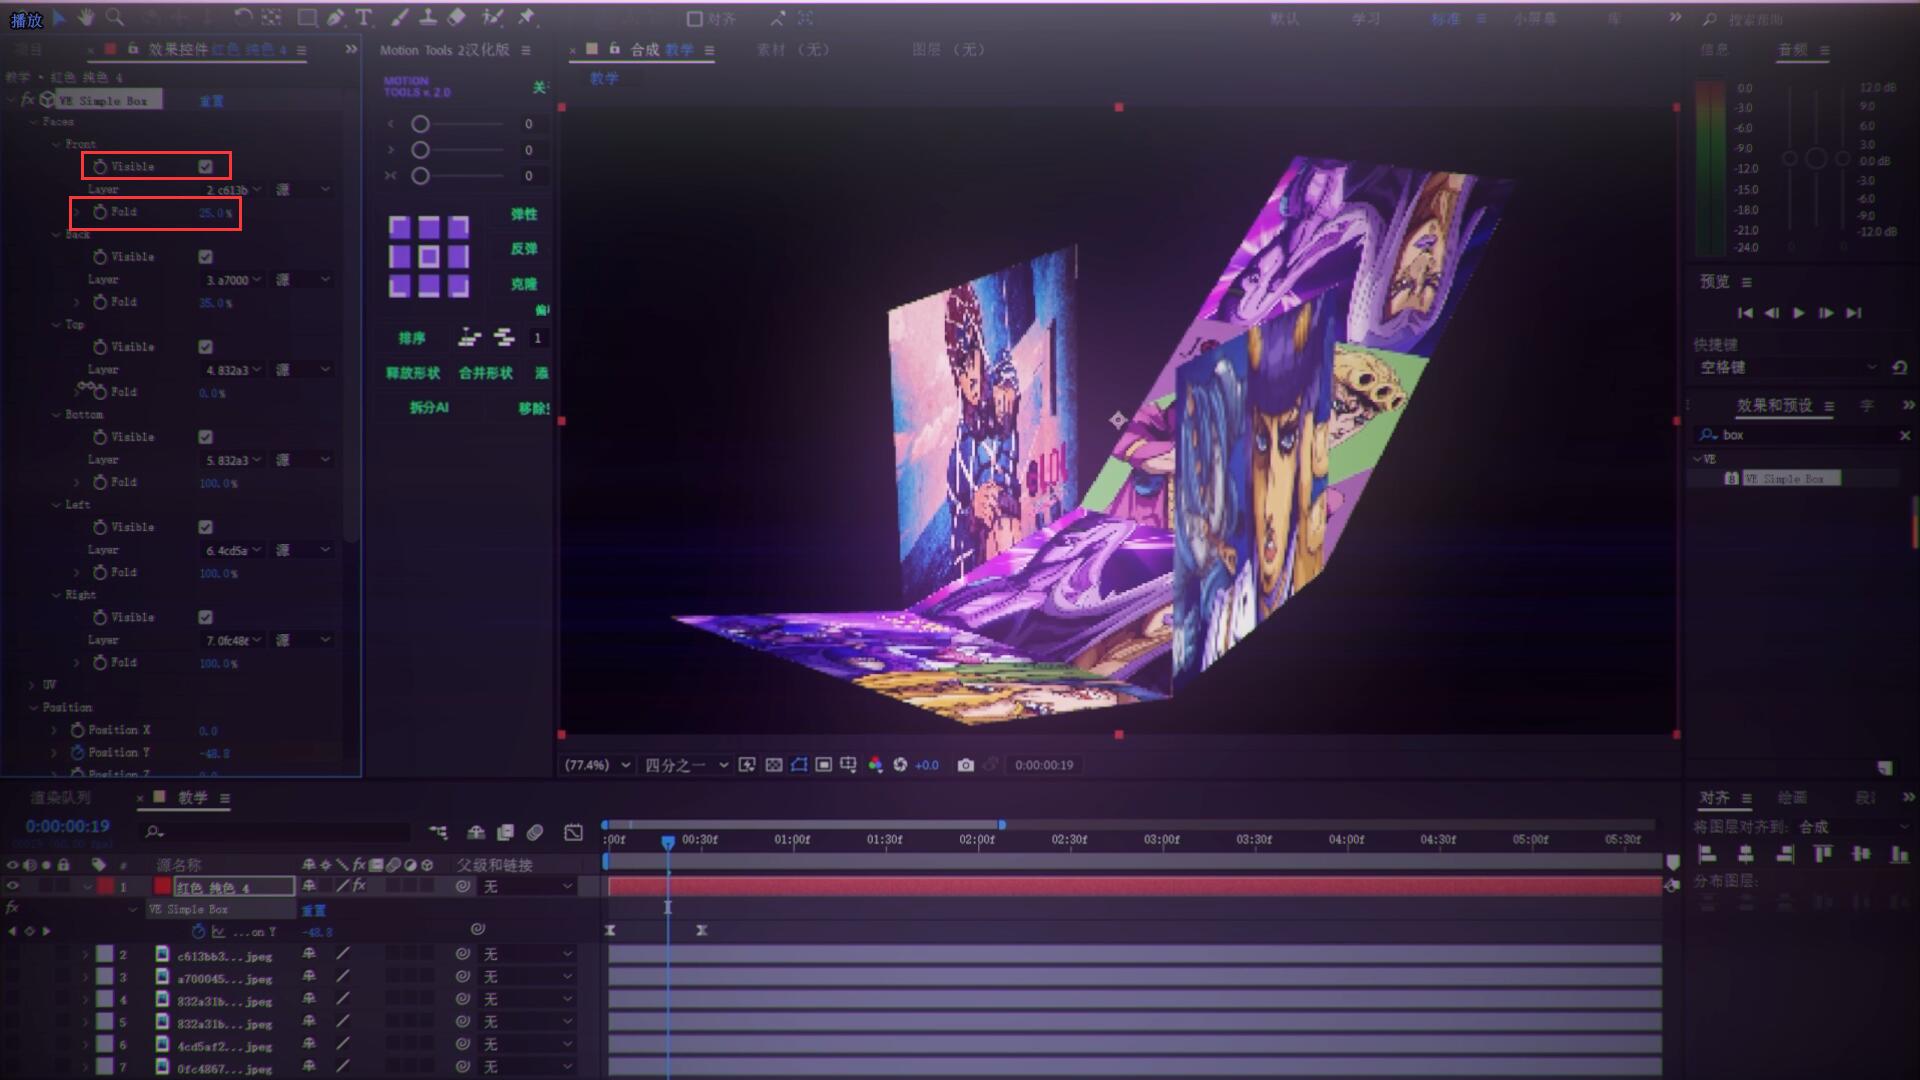The image size is (1920, 1080).
Task: Click the 拆分AI button in Motion Tools
Action: tap(429, 407)
